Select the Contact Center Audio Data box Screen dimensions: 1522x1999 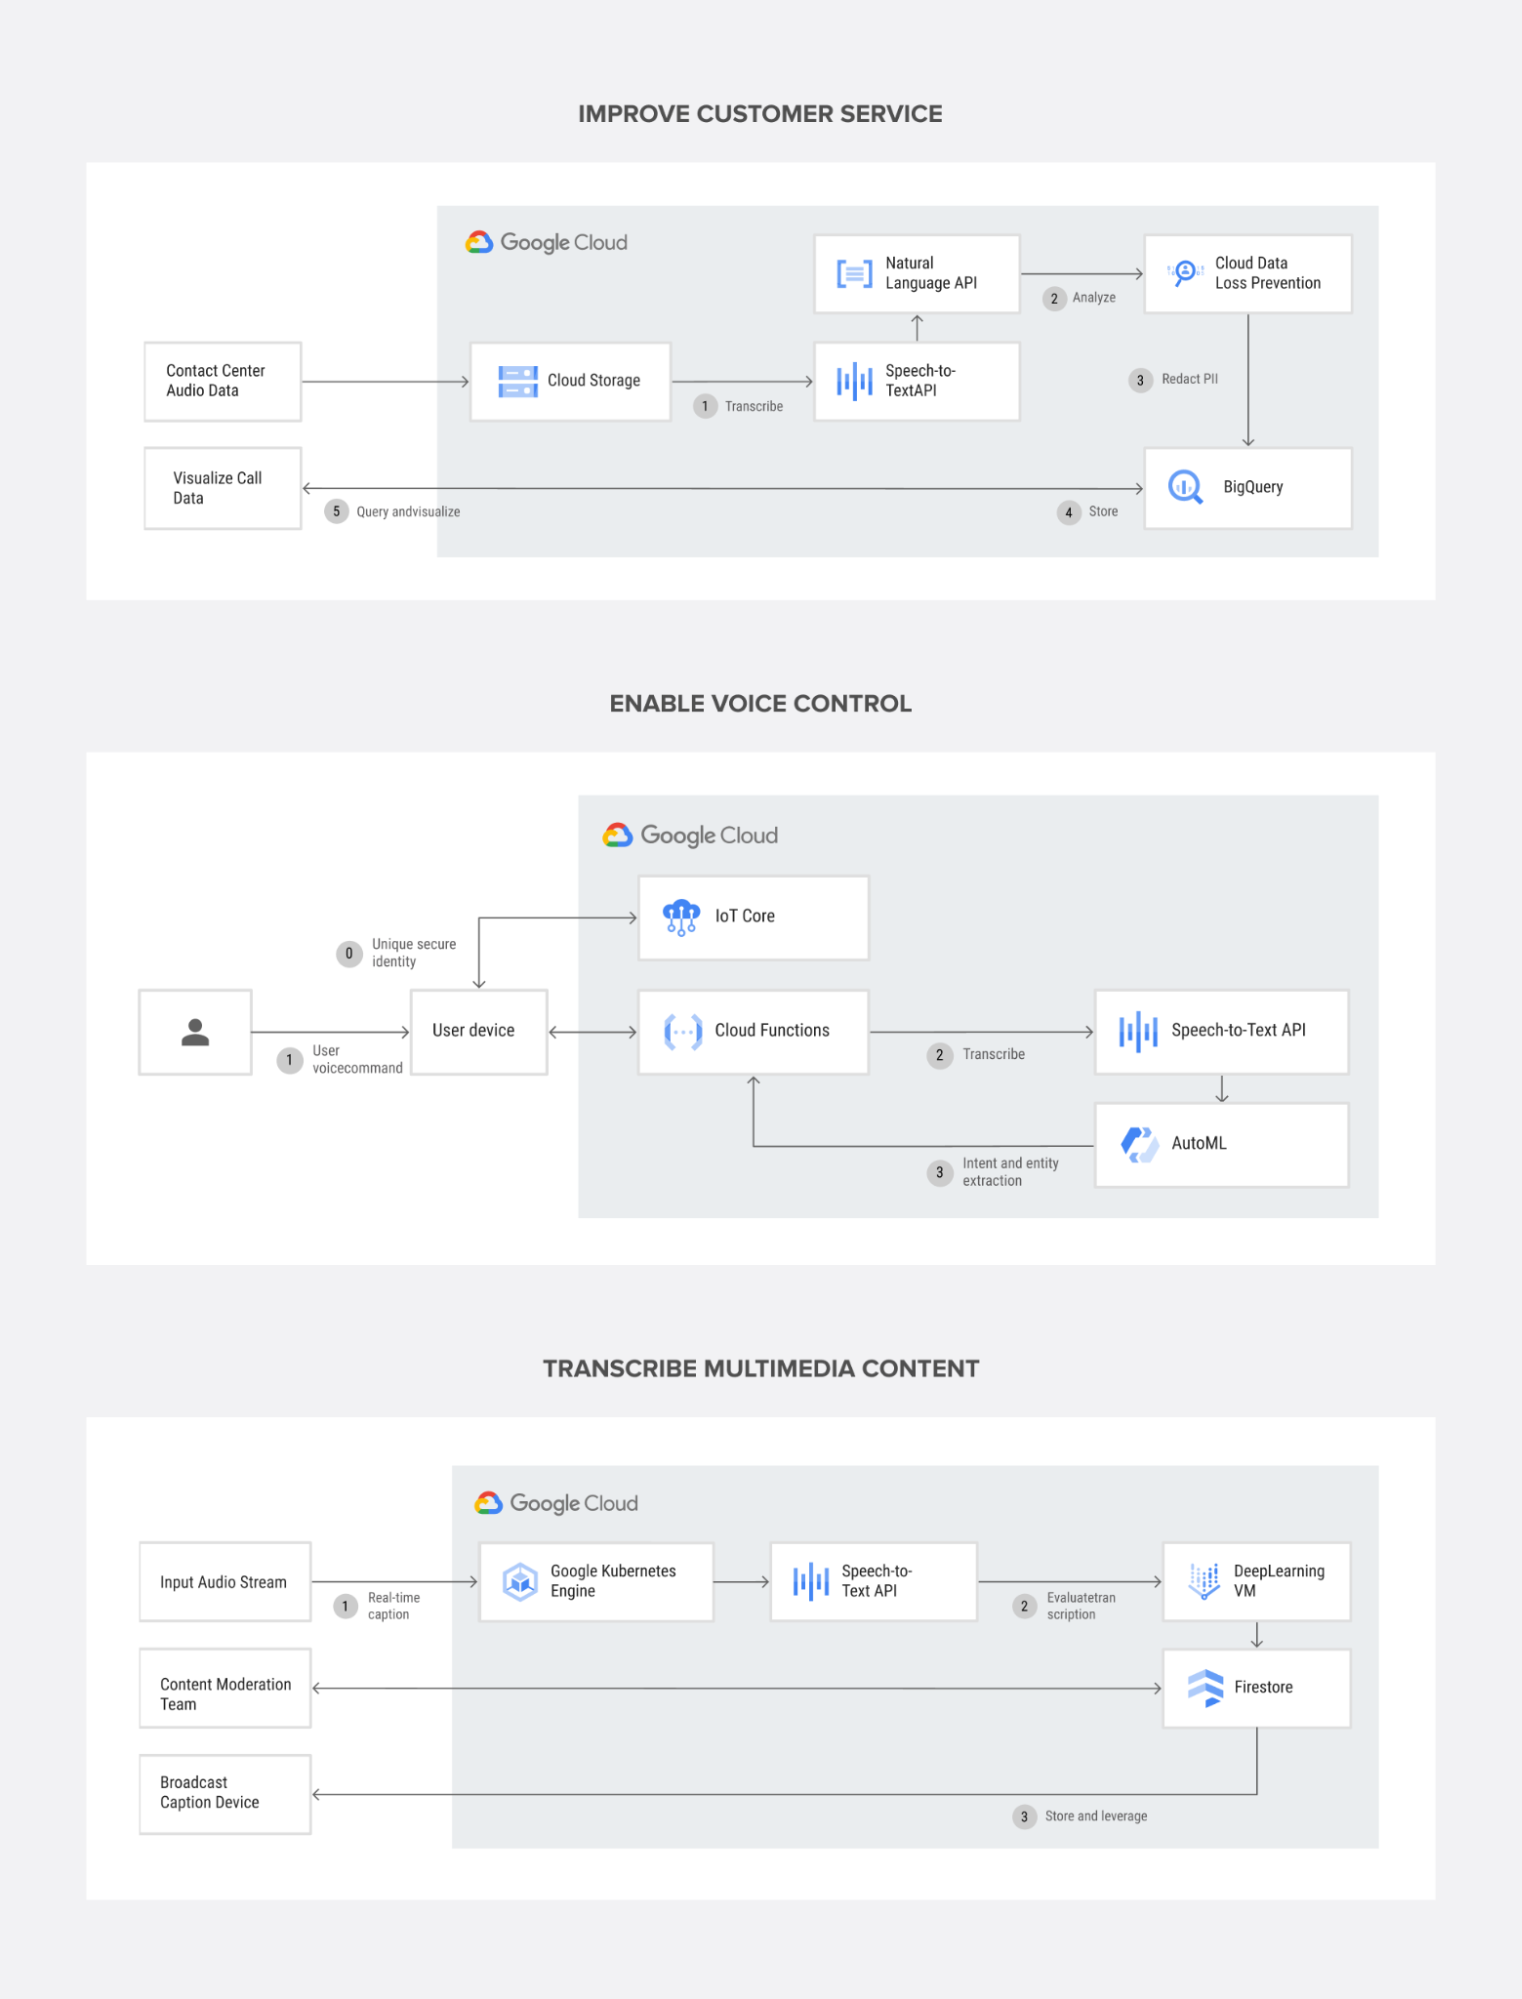coord(222,381)
